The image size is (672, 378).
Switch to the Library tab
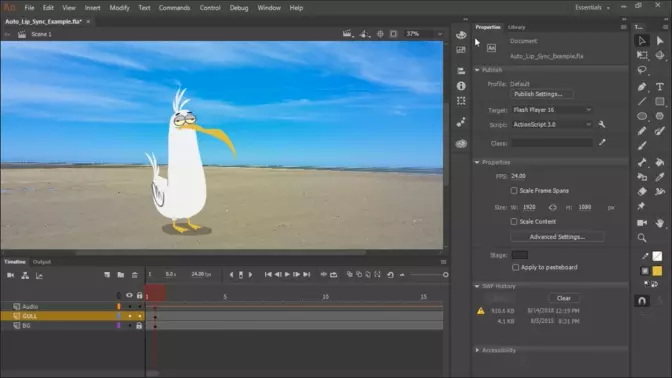(516, 27)
